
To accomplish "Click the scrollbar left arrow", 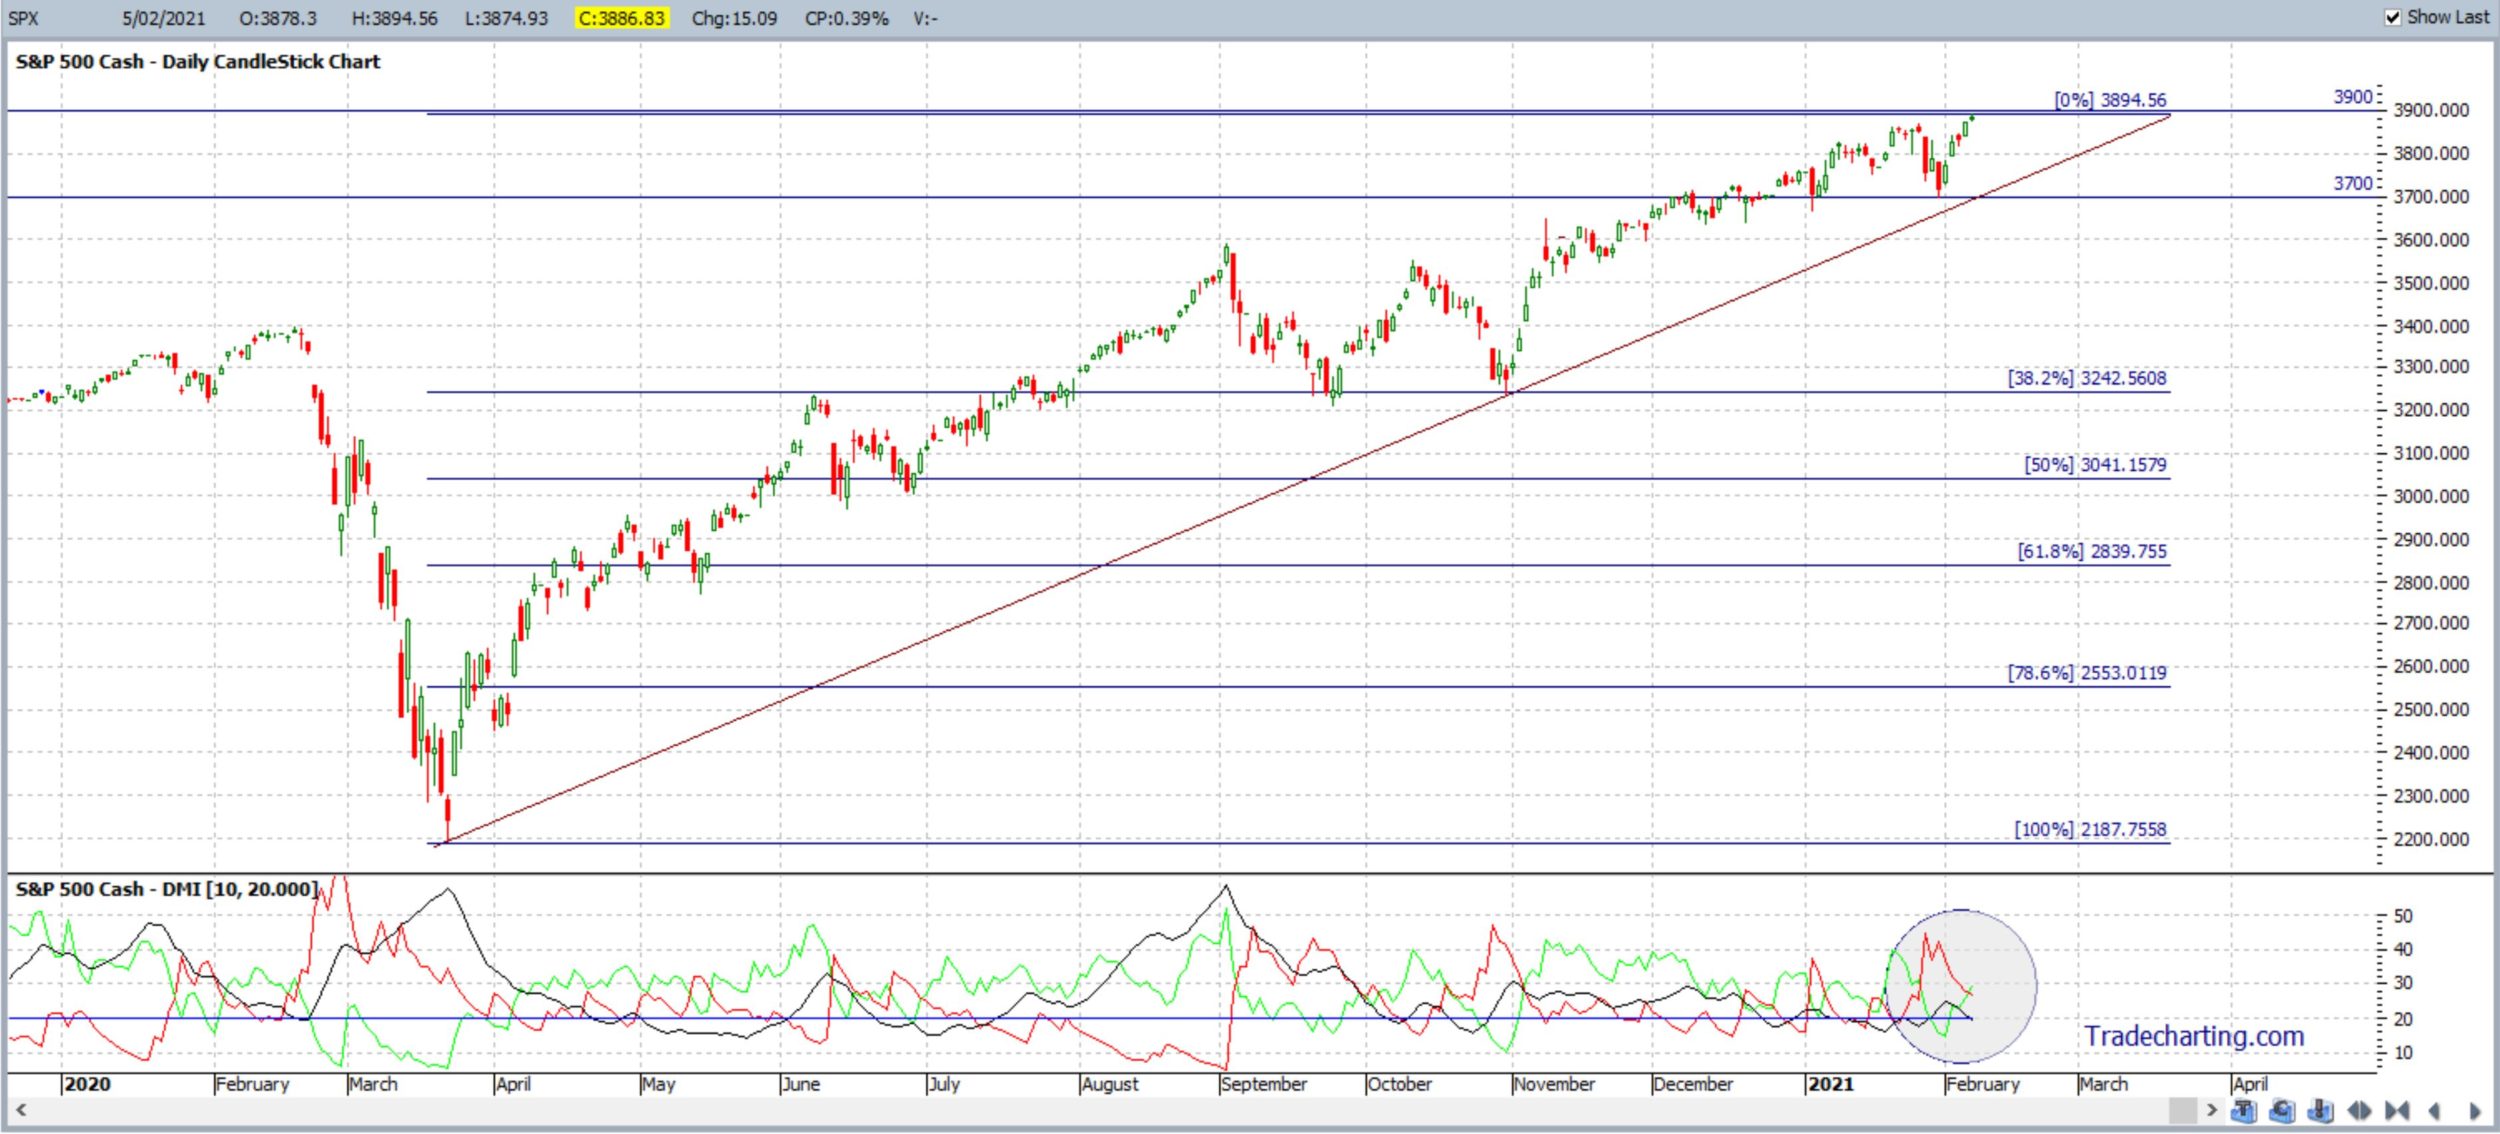I will [20, 1109].
